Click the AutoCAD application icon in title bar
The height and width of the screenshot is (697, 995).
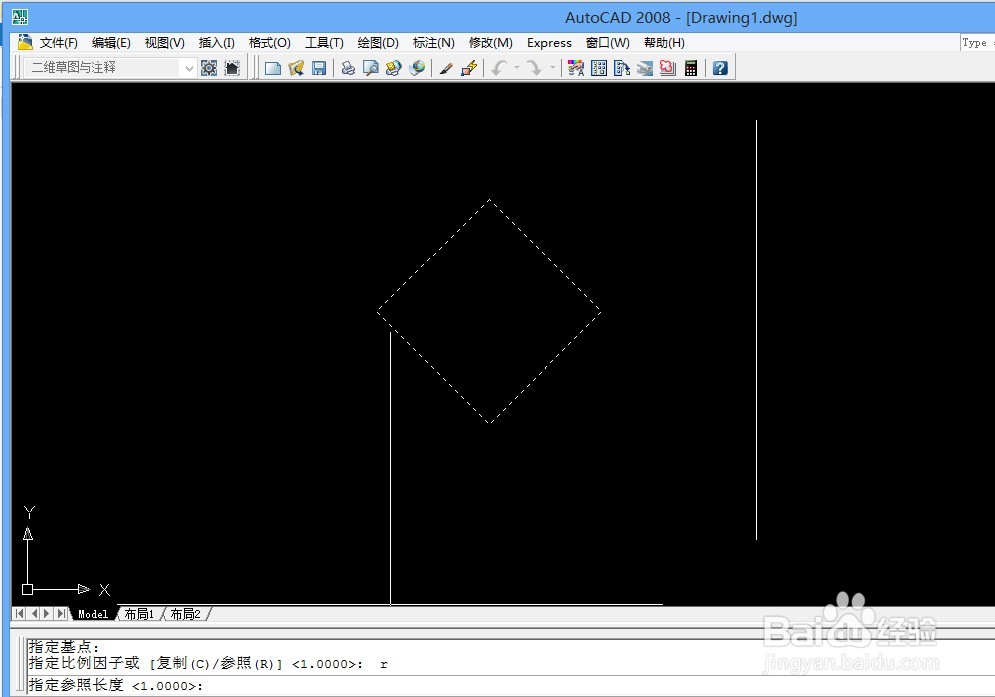point(20,17)
